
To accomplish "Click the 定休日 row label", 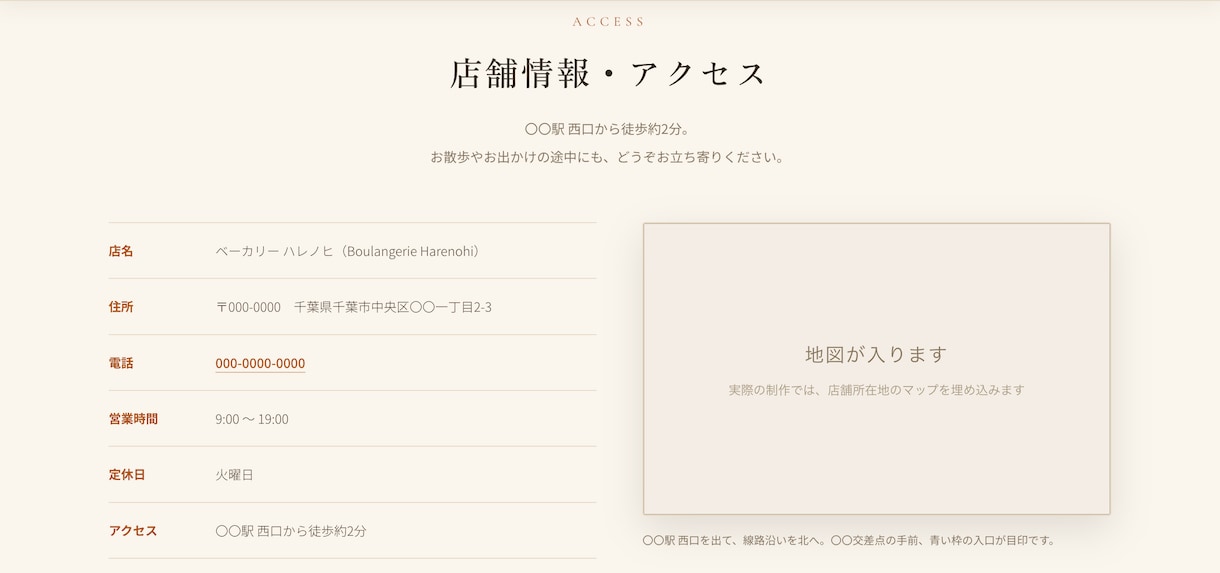I will tap(127, 475).
